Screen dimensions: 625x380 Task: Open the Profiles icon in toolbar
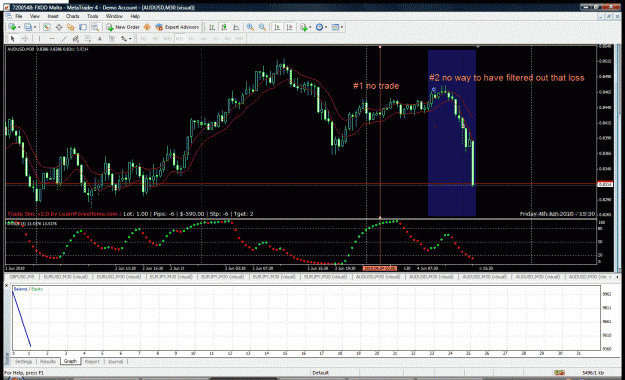28,27
